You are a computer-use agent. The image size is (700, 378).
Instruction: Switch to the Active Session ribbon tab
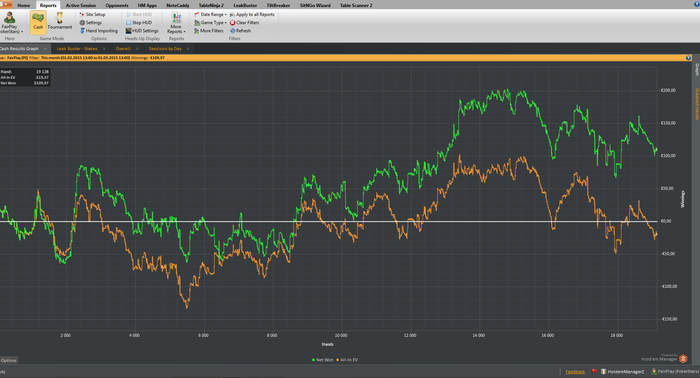(81, 5)
